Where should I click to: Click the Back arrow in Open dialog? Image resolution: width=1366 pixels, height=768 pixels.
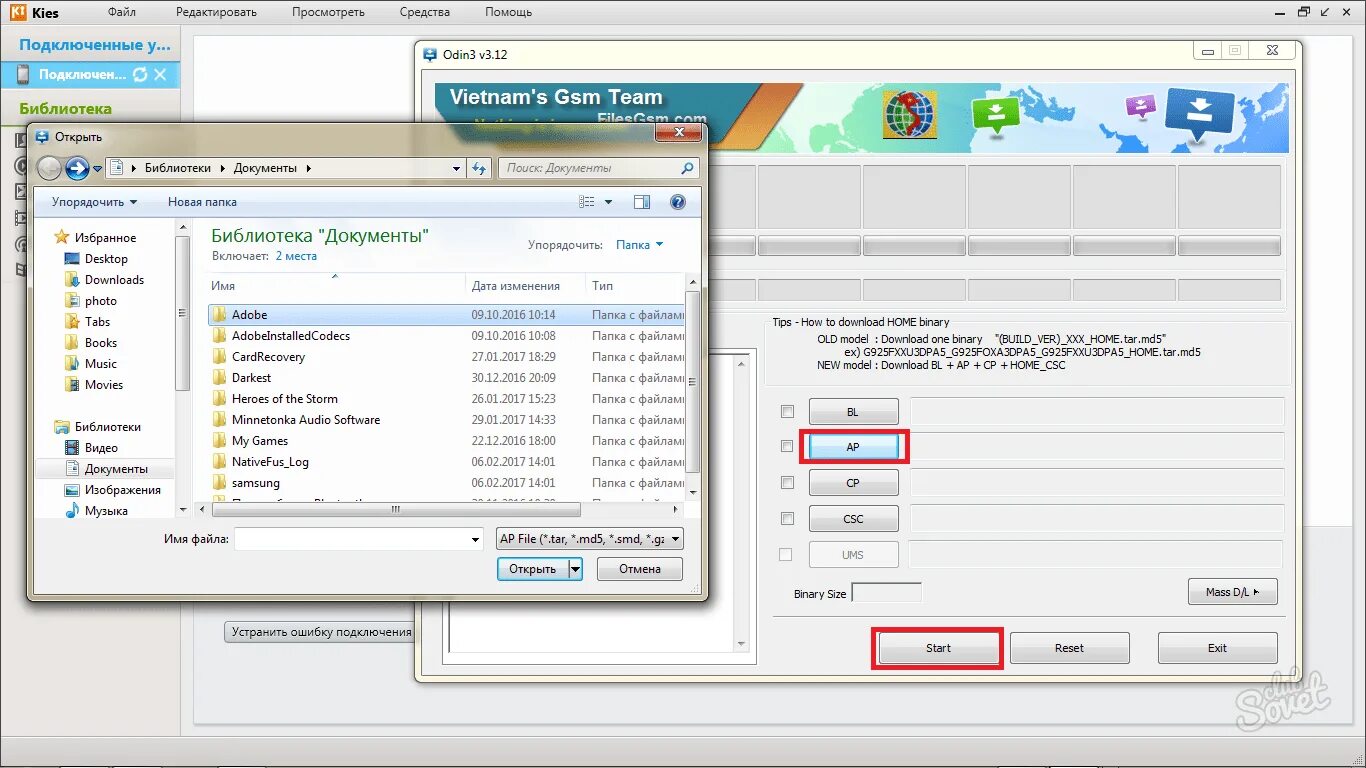(x=49, y=168)
